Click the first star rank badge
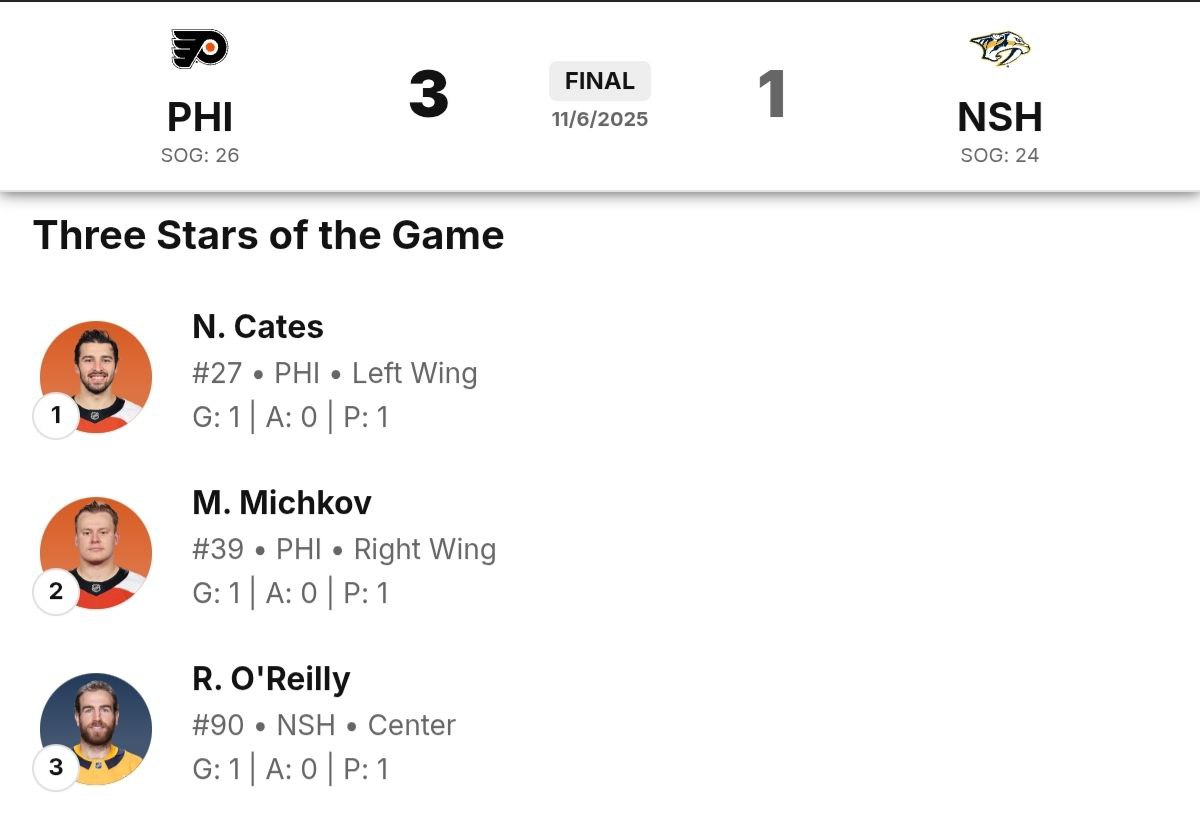The image size is (1200, 819). click(x=56, y=415)
